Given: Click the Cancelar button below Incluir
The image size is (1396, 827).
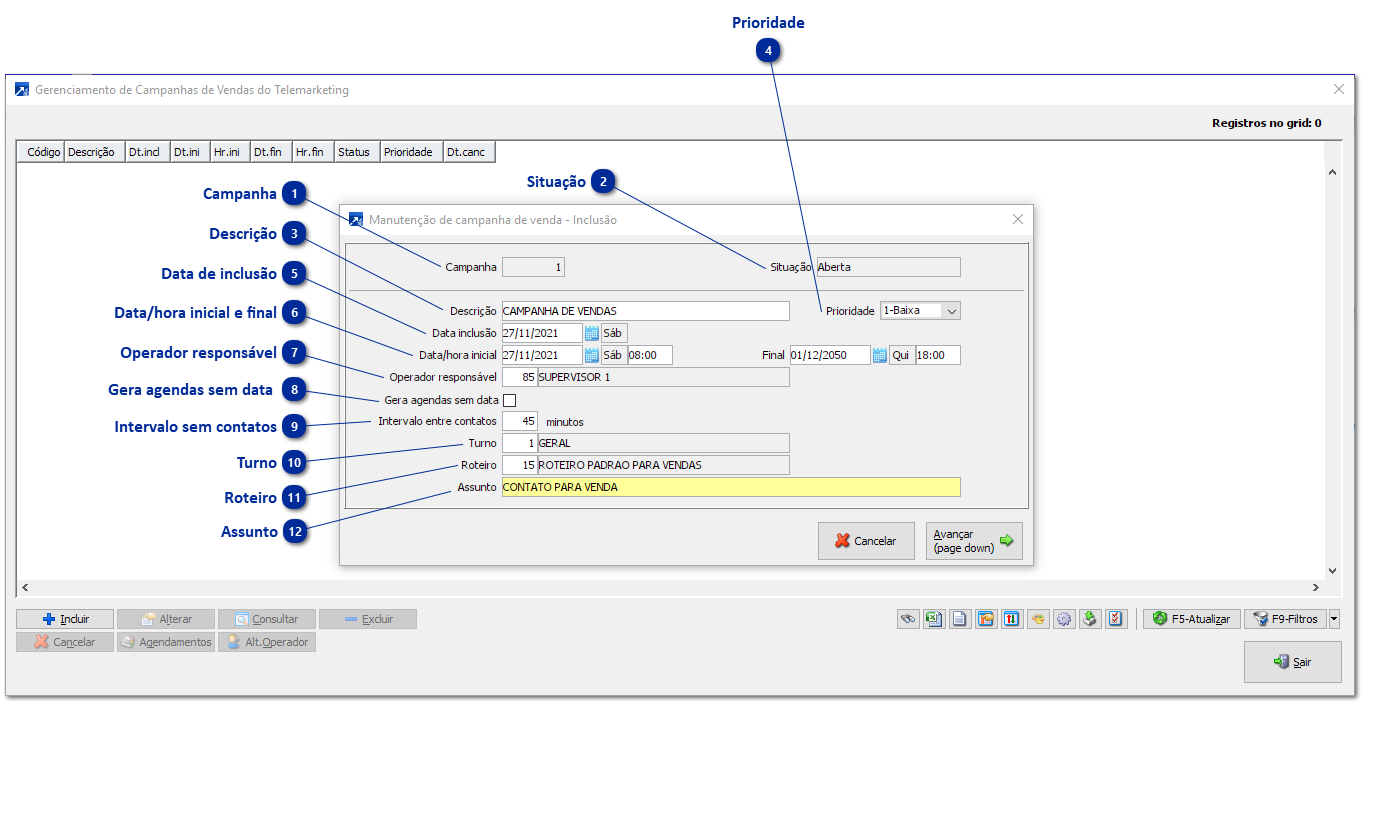Looking at the screenshot, I should coord(65,642).
